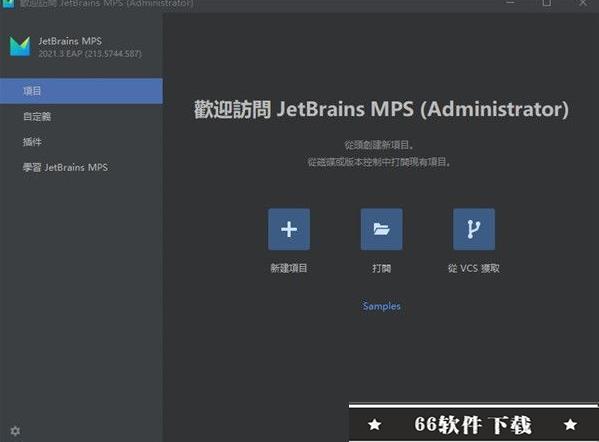The width and height of the screenshot is (599, 442).
Task: Click the 打開 label under folder icon
Action: click(381, 268)
